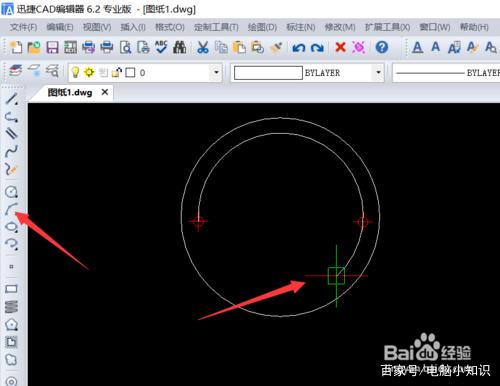Select the freehand sketch tool
Viewport: 500px width, 386px height.
12,169
